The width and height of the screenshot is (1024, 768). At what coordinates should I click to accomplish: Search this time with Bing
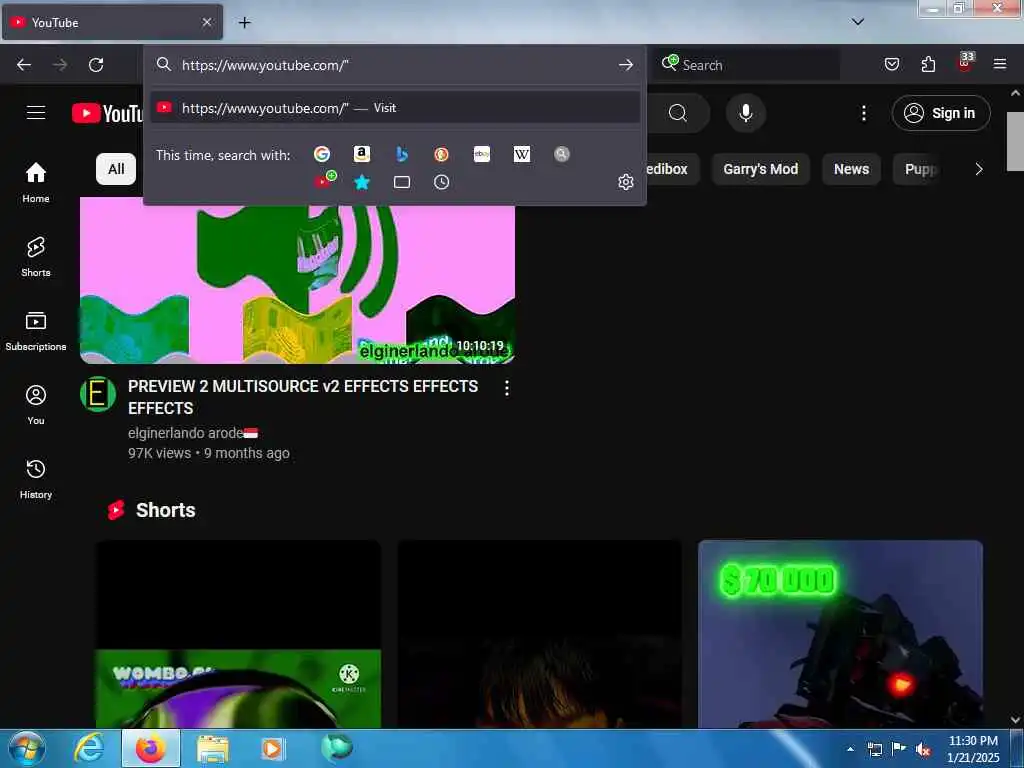tap(402, 154)
